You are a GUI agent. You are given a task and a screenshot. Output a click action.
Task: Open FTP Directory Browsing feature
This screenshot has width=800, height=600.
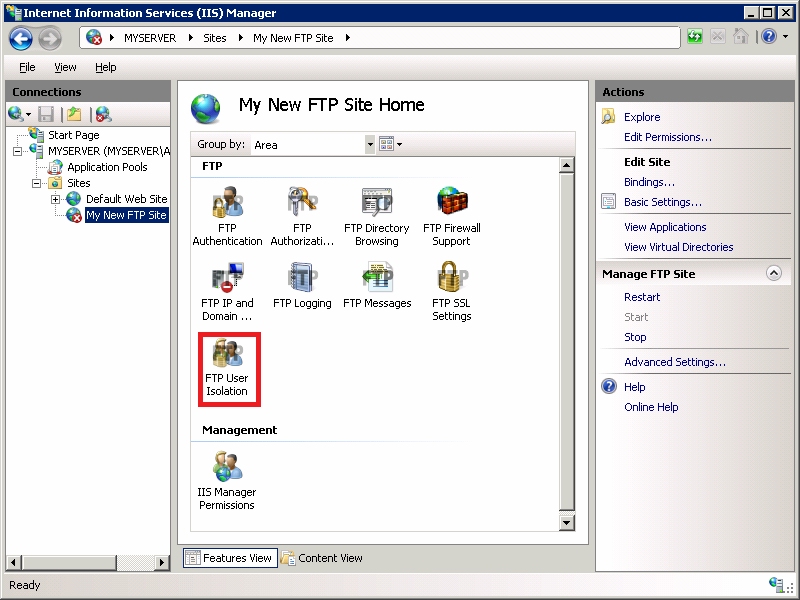point(377,216)
